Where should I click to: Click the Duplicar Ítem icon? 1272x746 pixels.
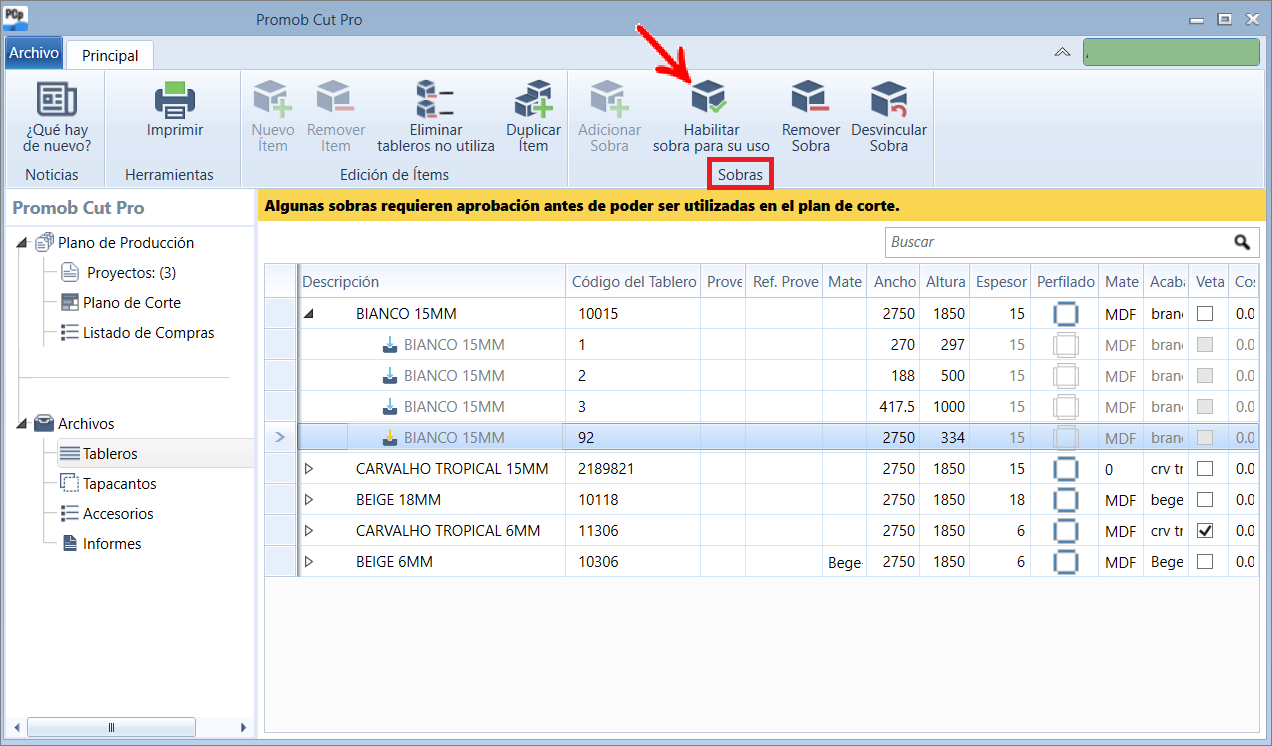[533, 99]
